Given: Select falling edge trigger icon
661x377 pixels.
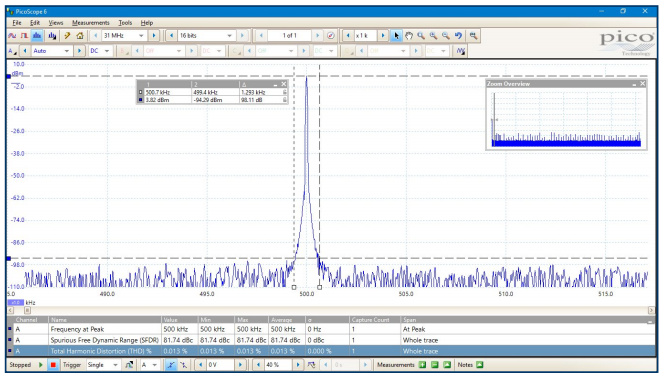Looking at the screenshot, I should 184,365.
